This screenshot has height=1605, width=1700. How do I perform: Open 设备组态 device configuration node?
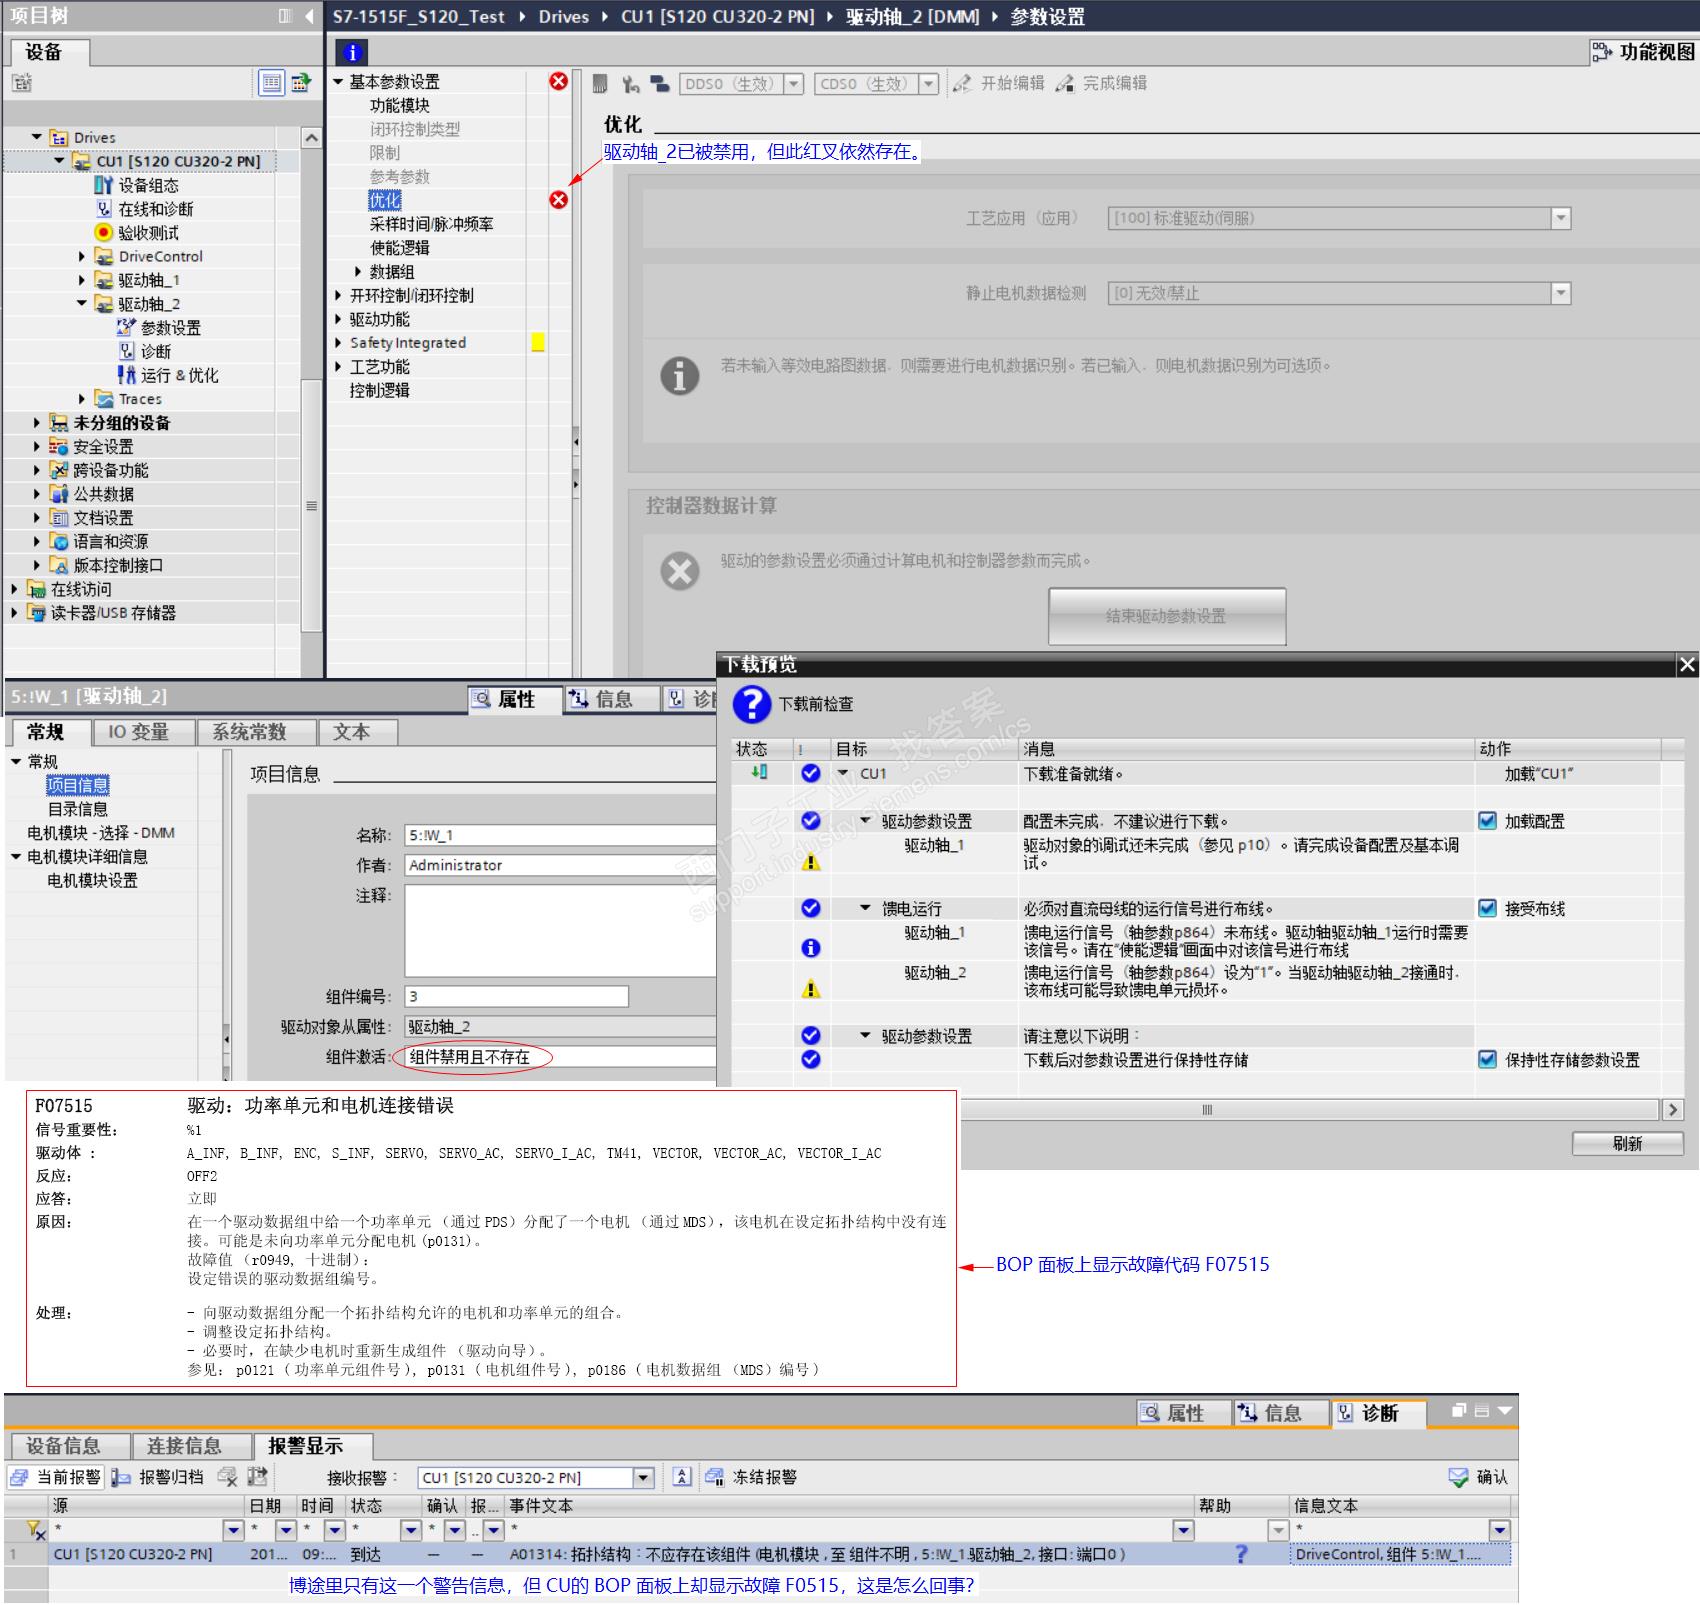coord(148,185)
